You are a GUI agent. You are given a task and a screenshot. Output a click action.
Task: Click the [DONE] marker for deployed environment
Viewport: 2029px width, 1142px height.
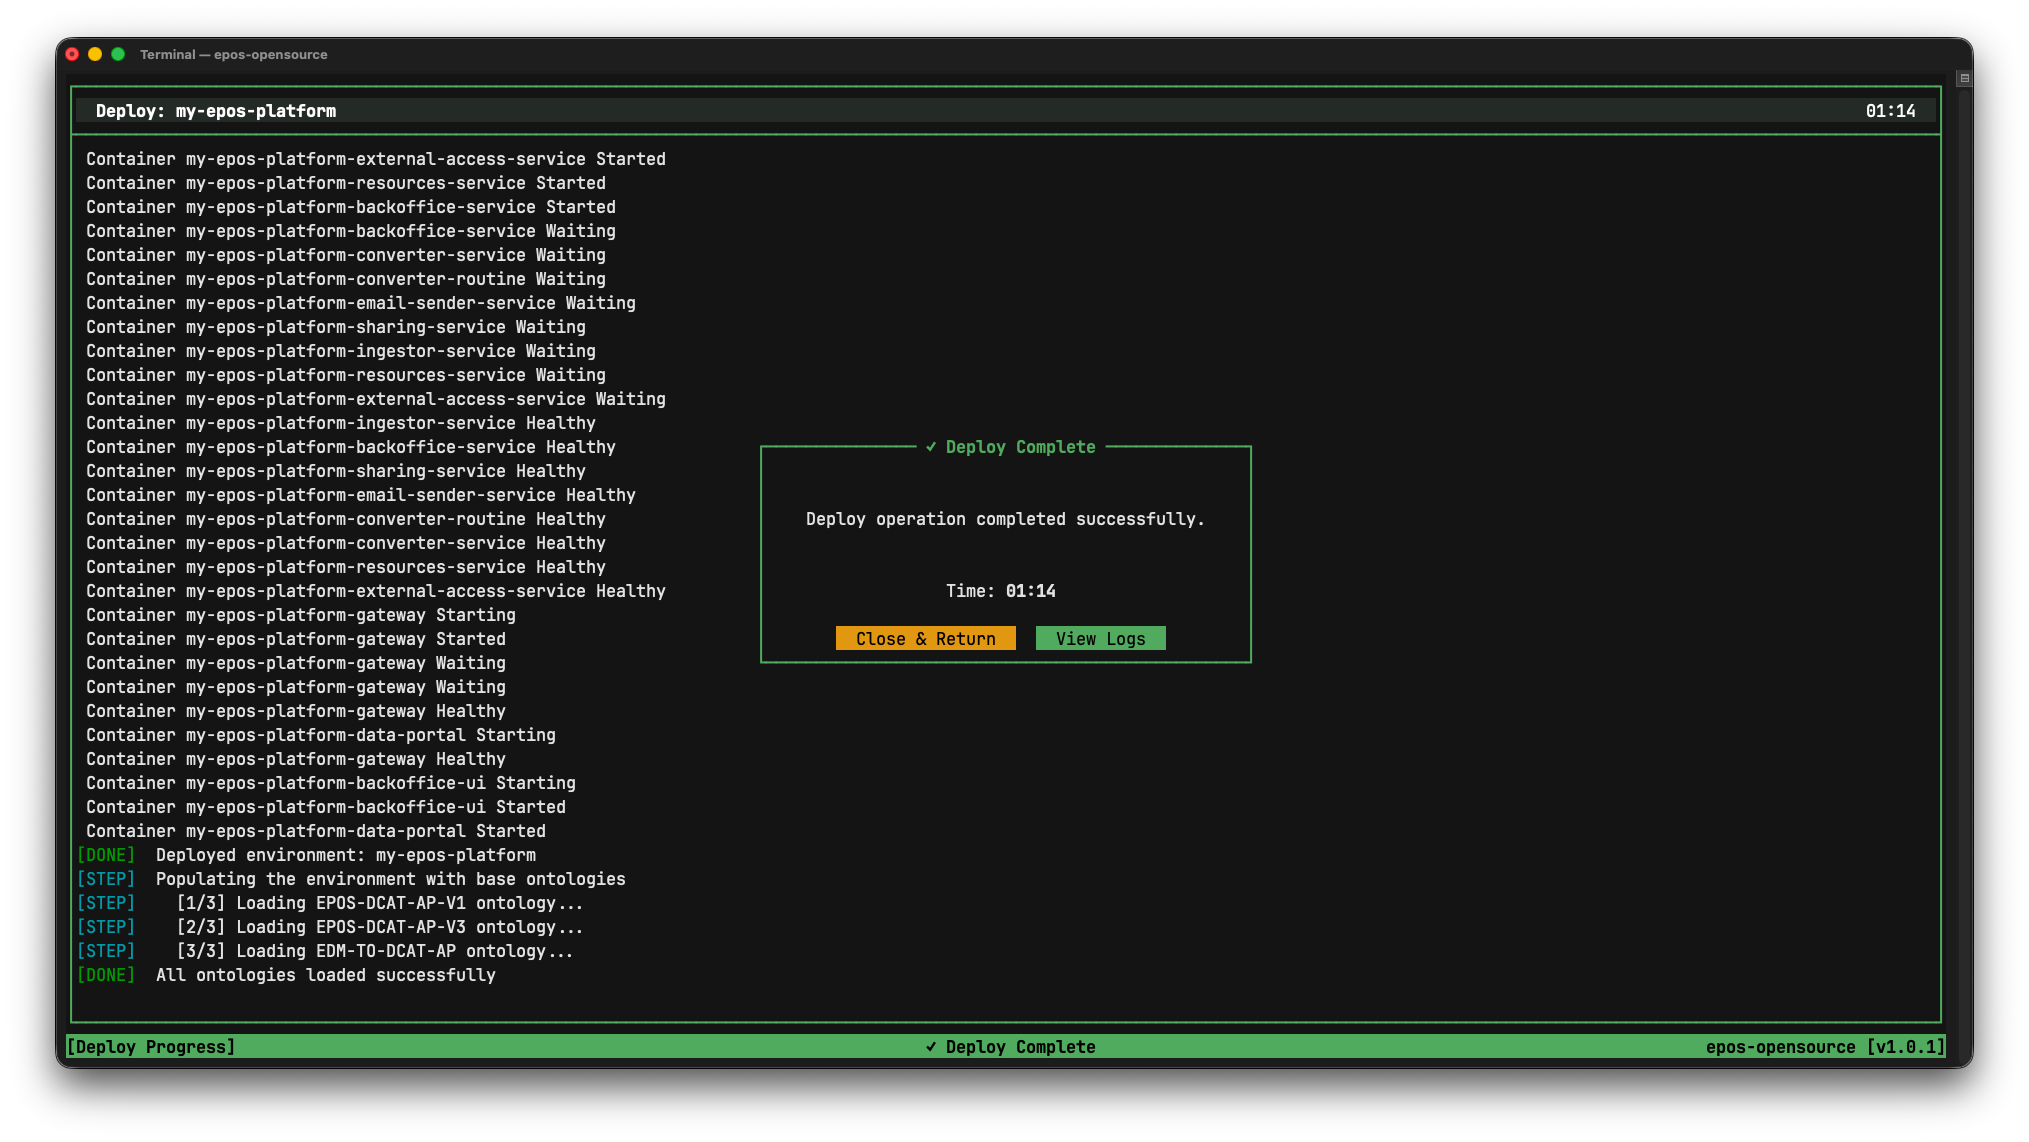106,855
